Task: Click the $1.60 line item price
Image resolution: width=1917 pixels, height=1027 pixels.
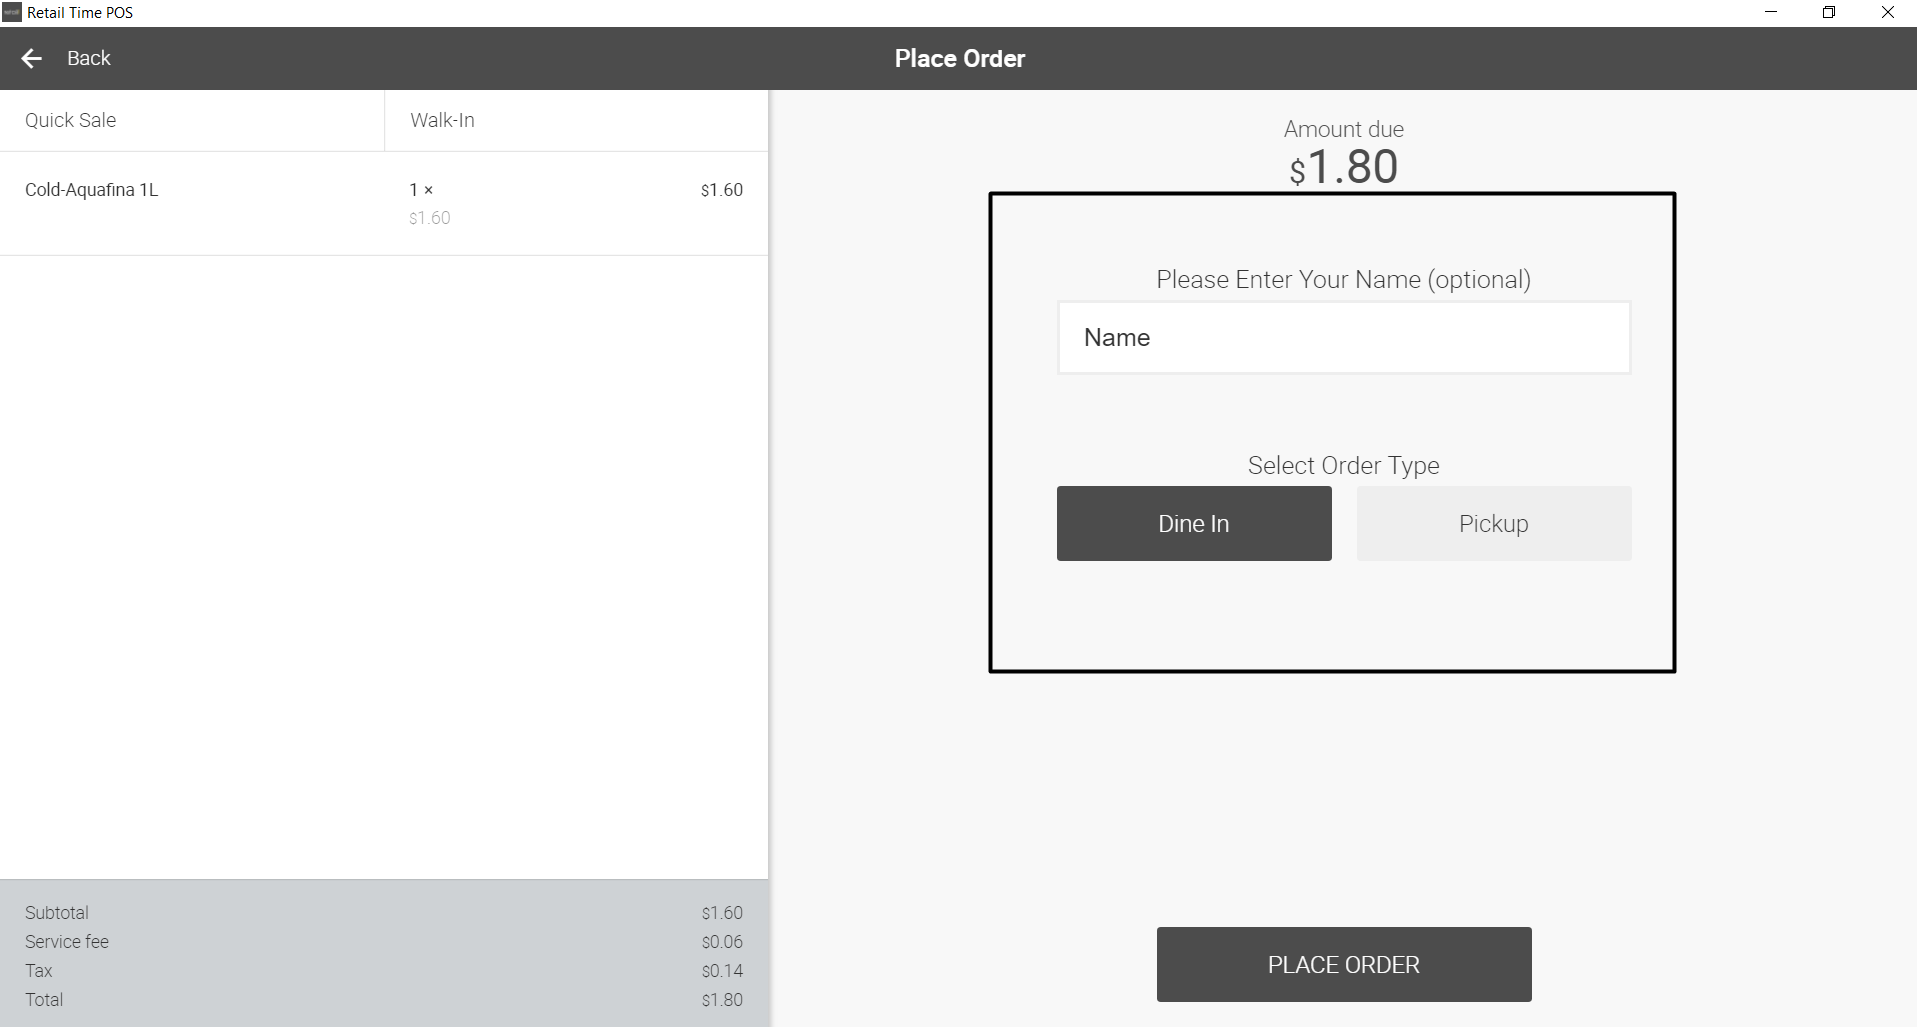Action: (721, 190)
